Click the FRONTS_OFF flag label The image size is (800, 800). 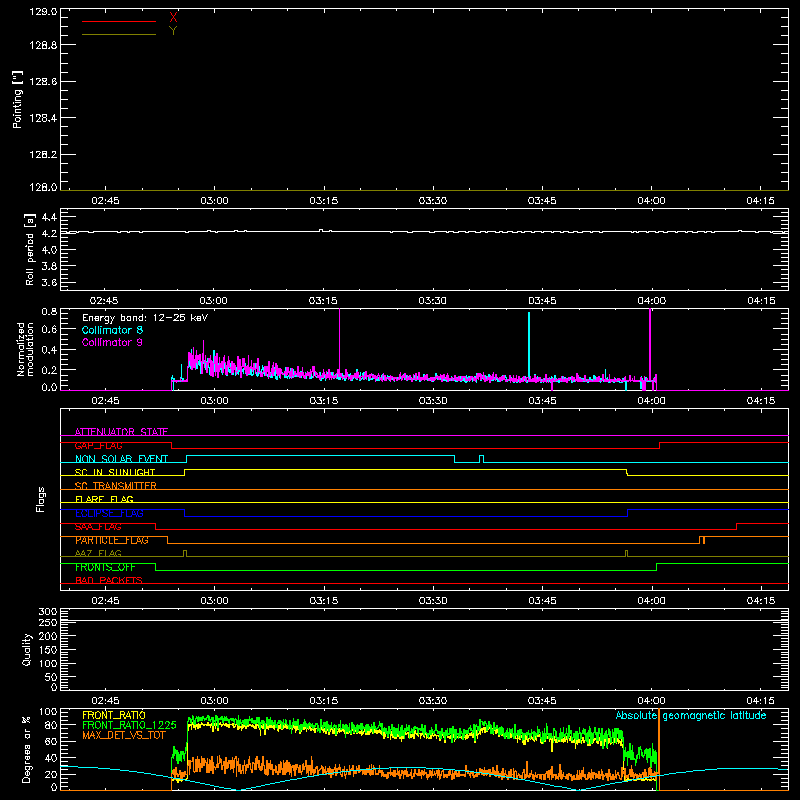tap(105, 567)
